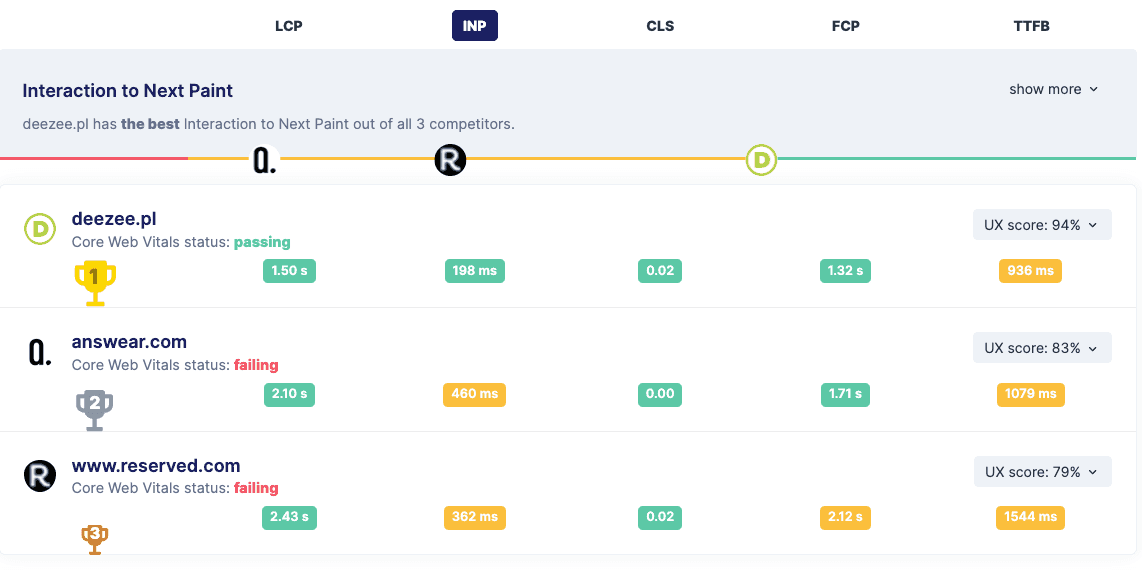Click the answear marker on the INP scale

pos(264,159)
